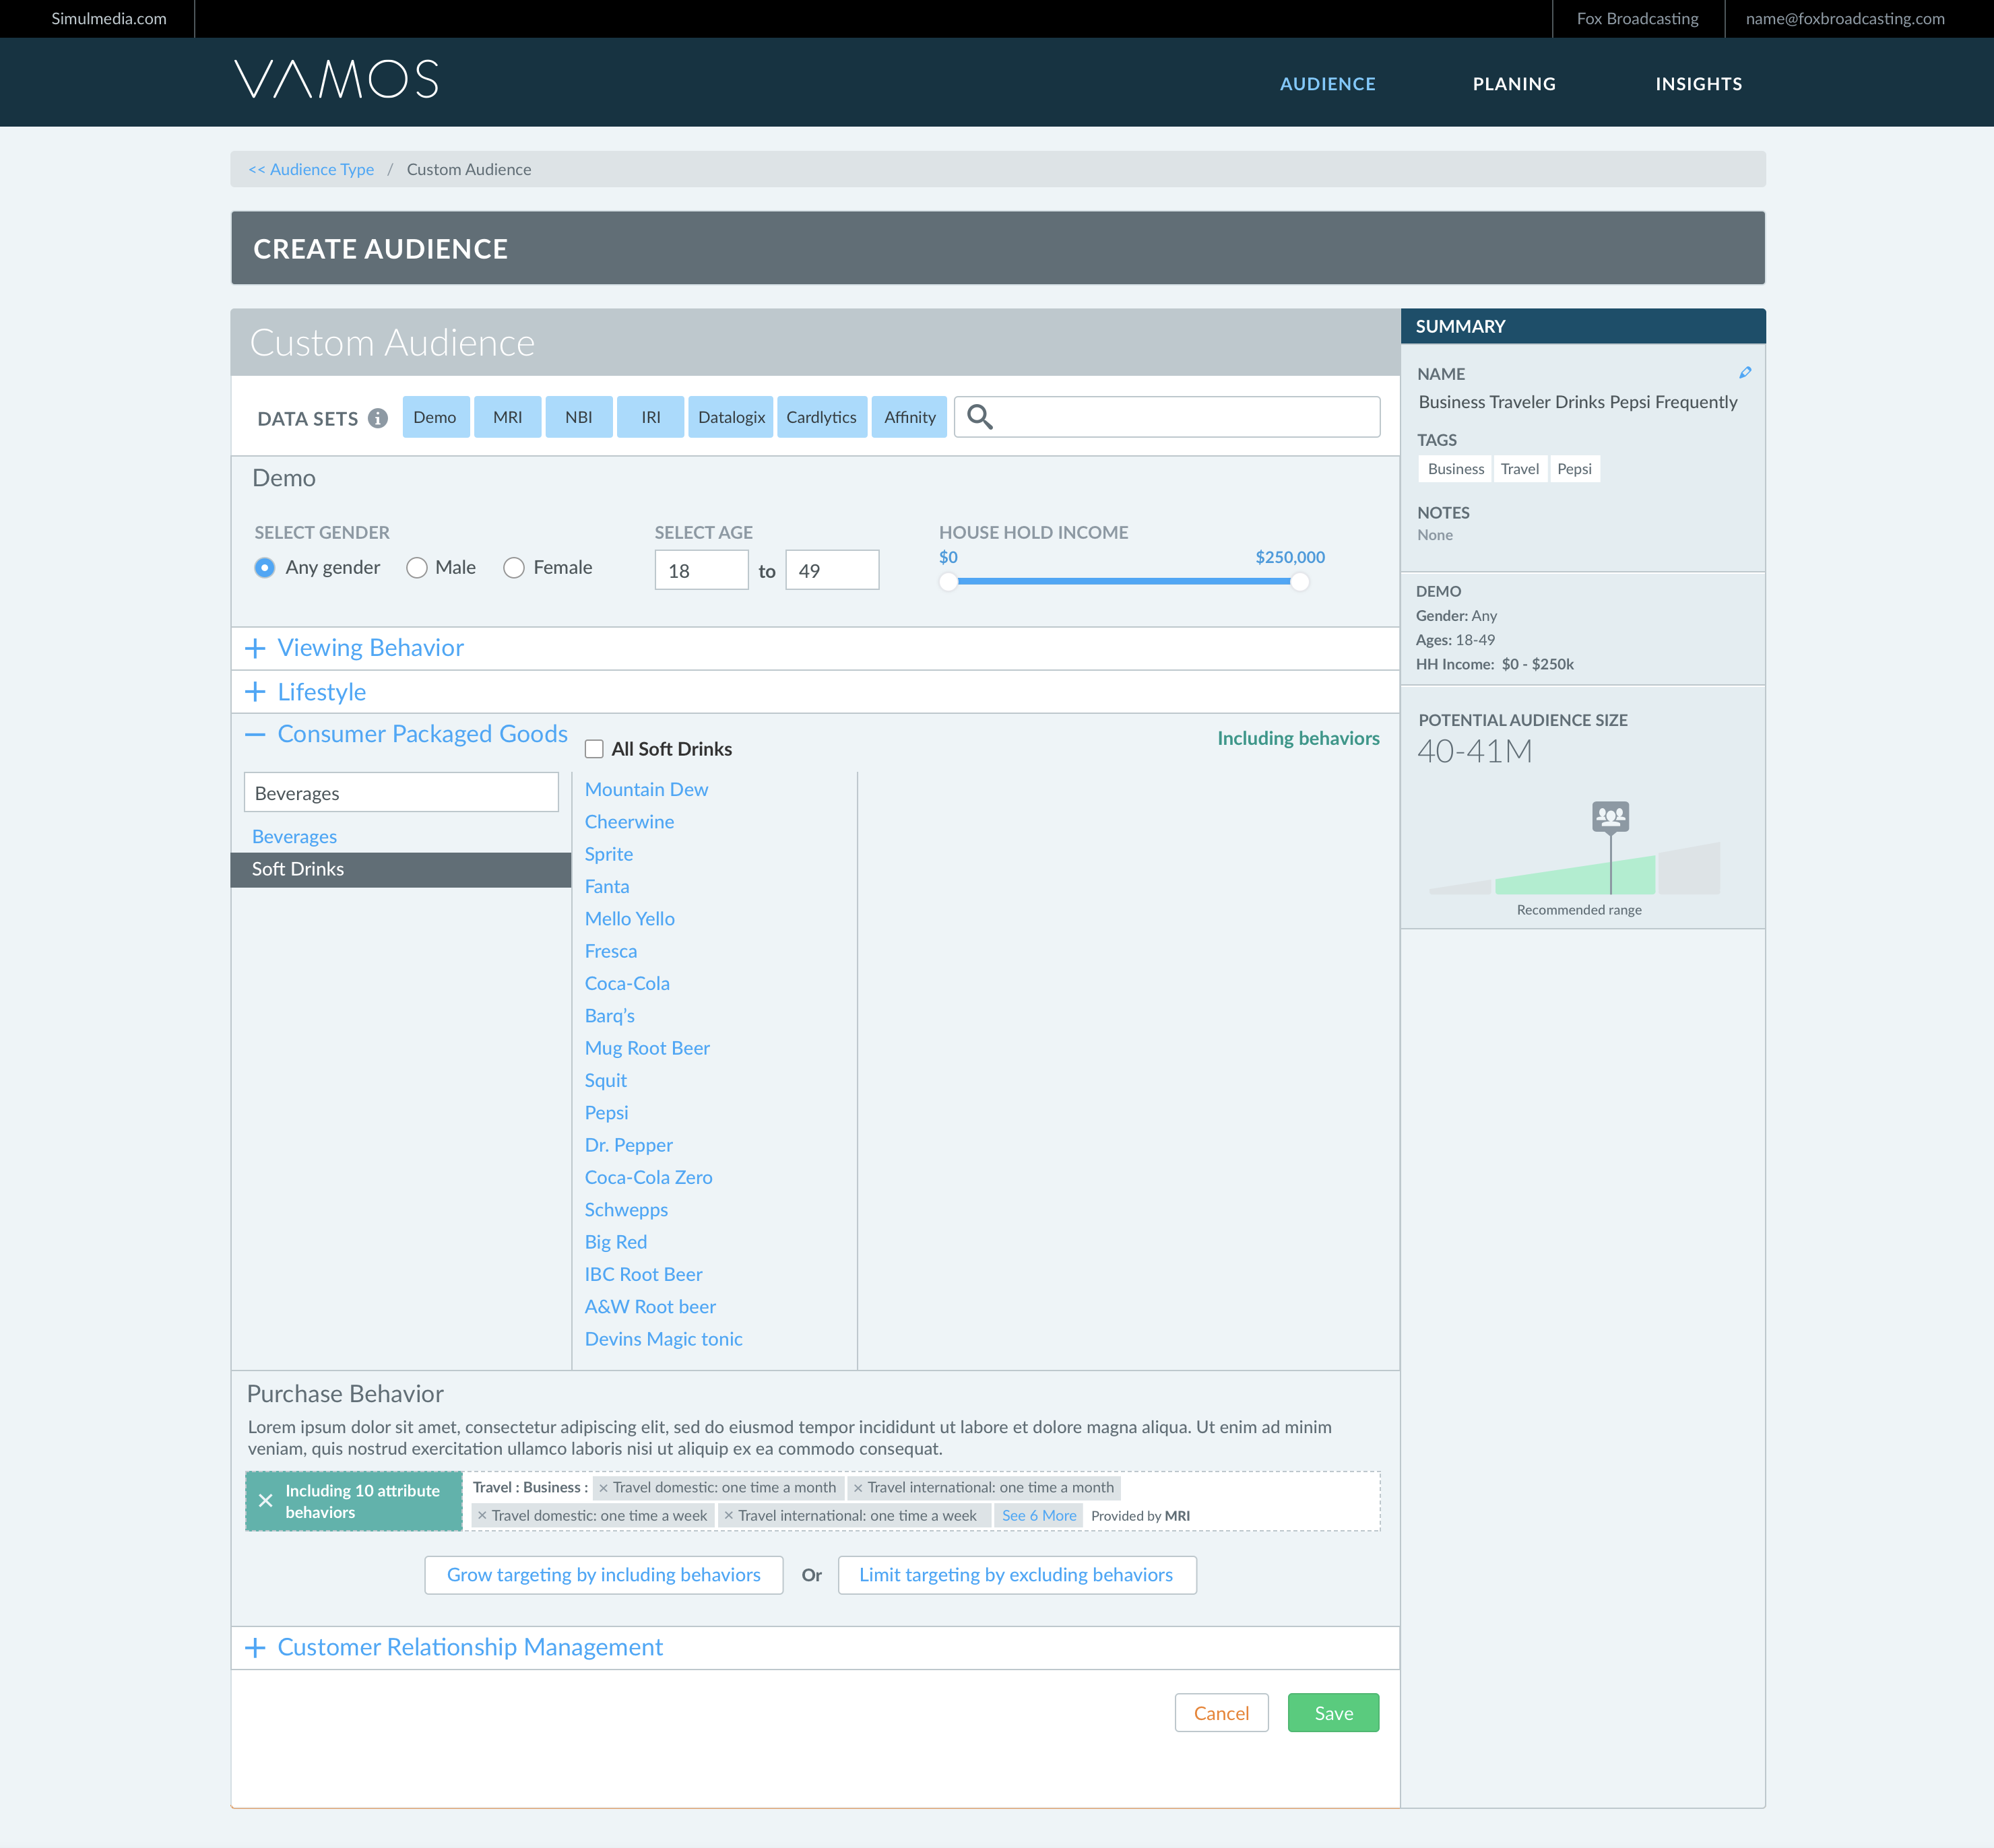Click the audience size people marker icon
The image size is (1994, 1848).
1610,816
